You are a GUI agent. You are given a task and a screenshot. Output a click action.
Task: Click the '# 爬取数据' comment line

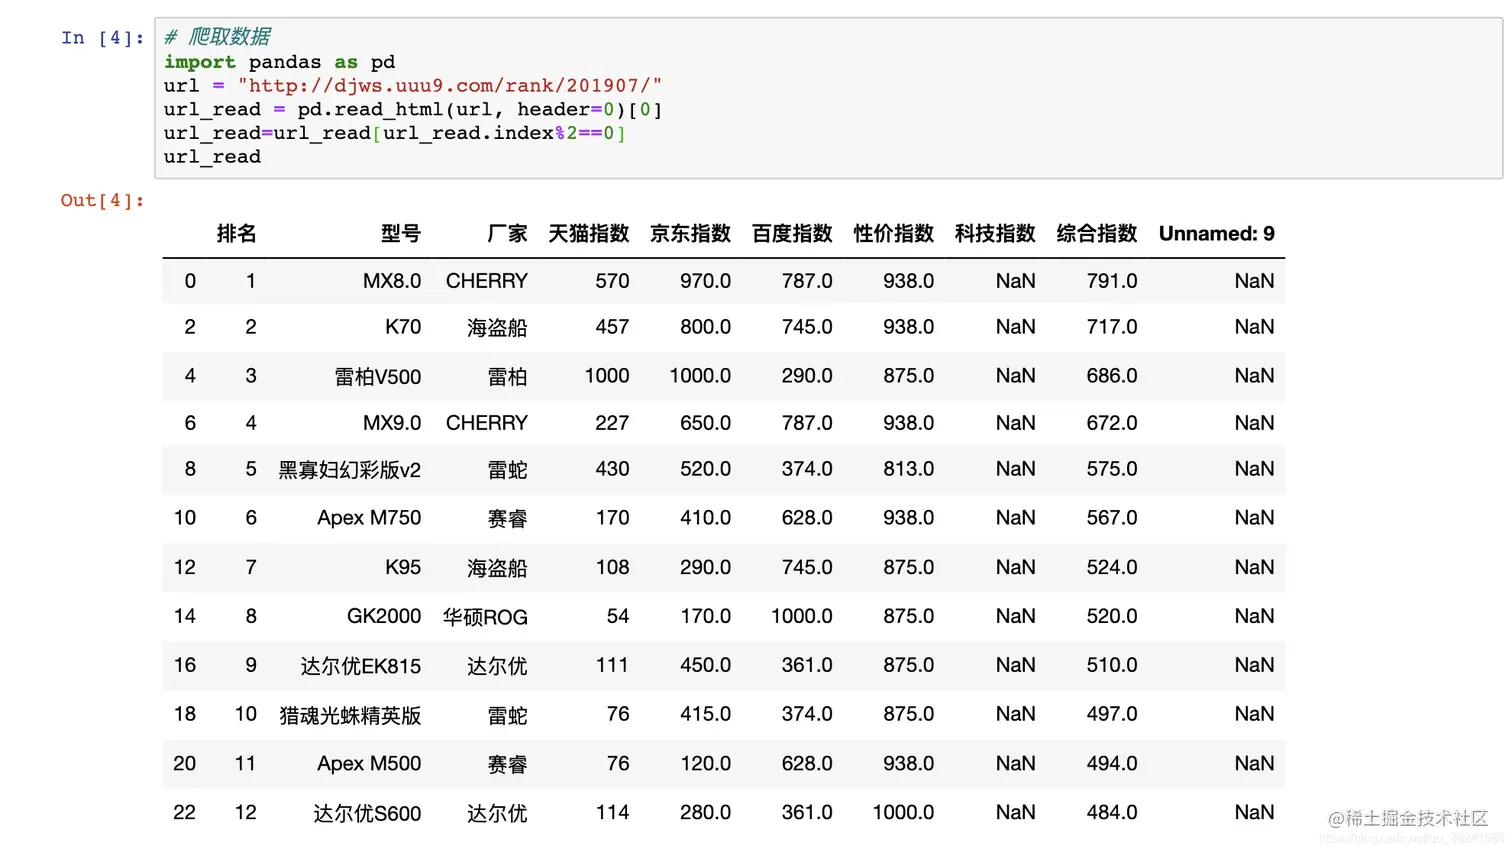218,37
